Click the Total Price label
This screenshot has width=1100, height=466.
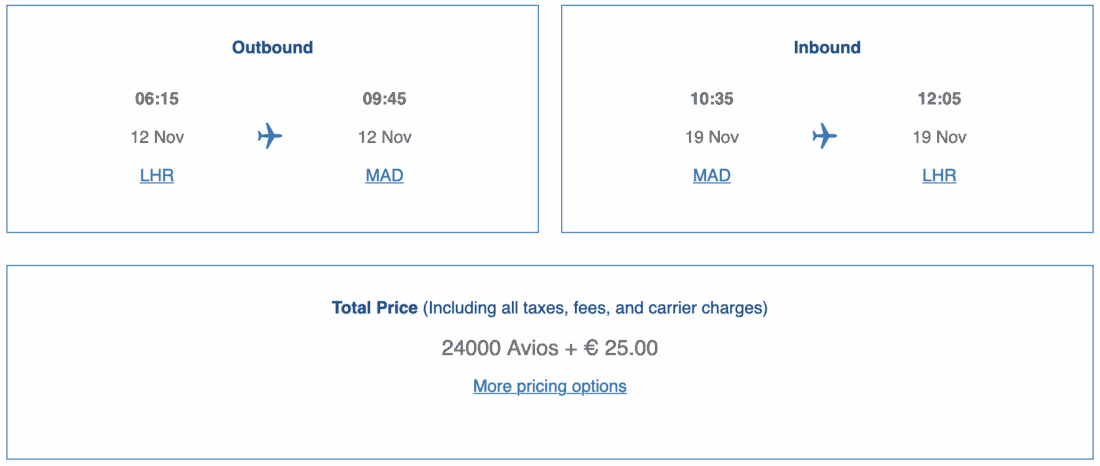[375, 308]
